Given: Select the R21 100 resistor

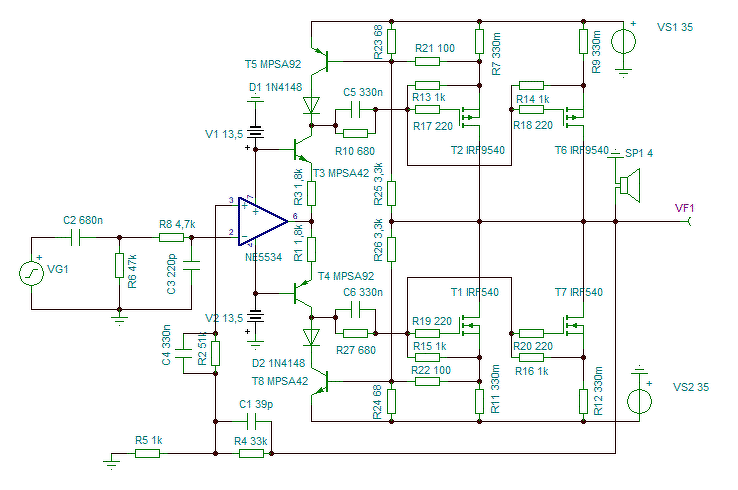Looking at the screenshot, I should click(427, 61).
